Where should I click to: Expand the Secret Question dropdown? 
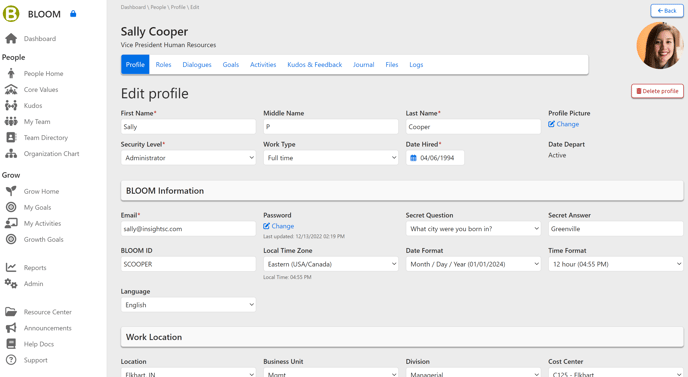(x=473, y=229)
